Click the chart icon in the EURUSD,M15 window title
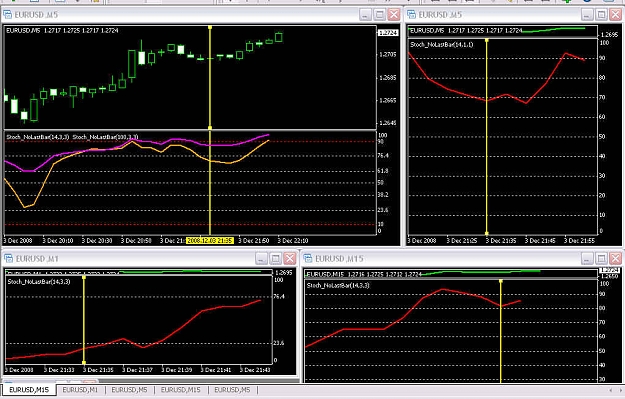The width and height of the screenshot is (625, 399). point(308,259)
